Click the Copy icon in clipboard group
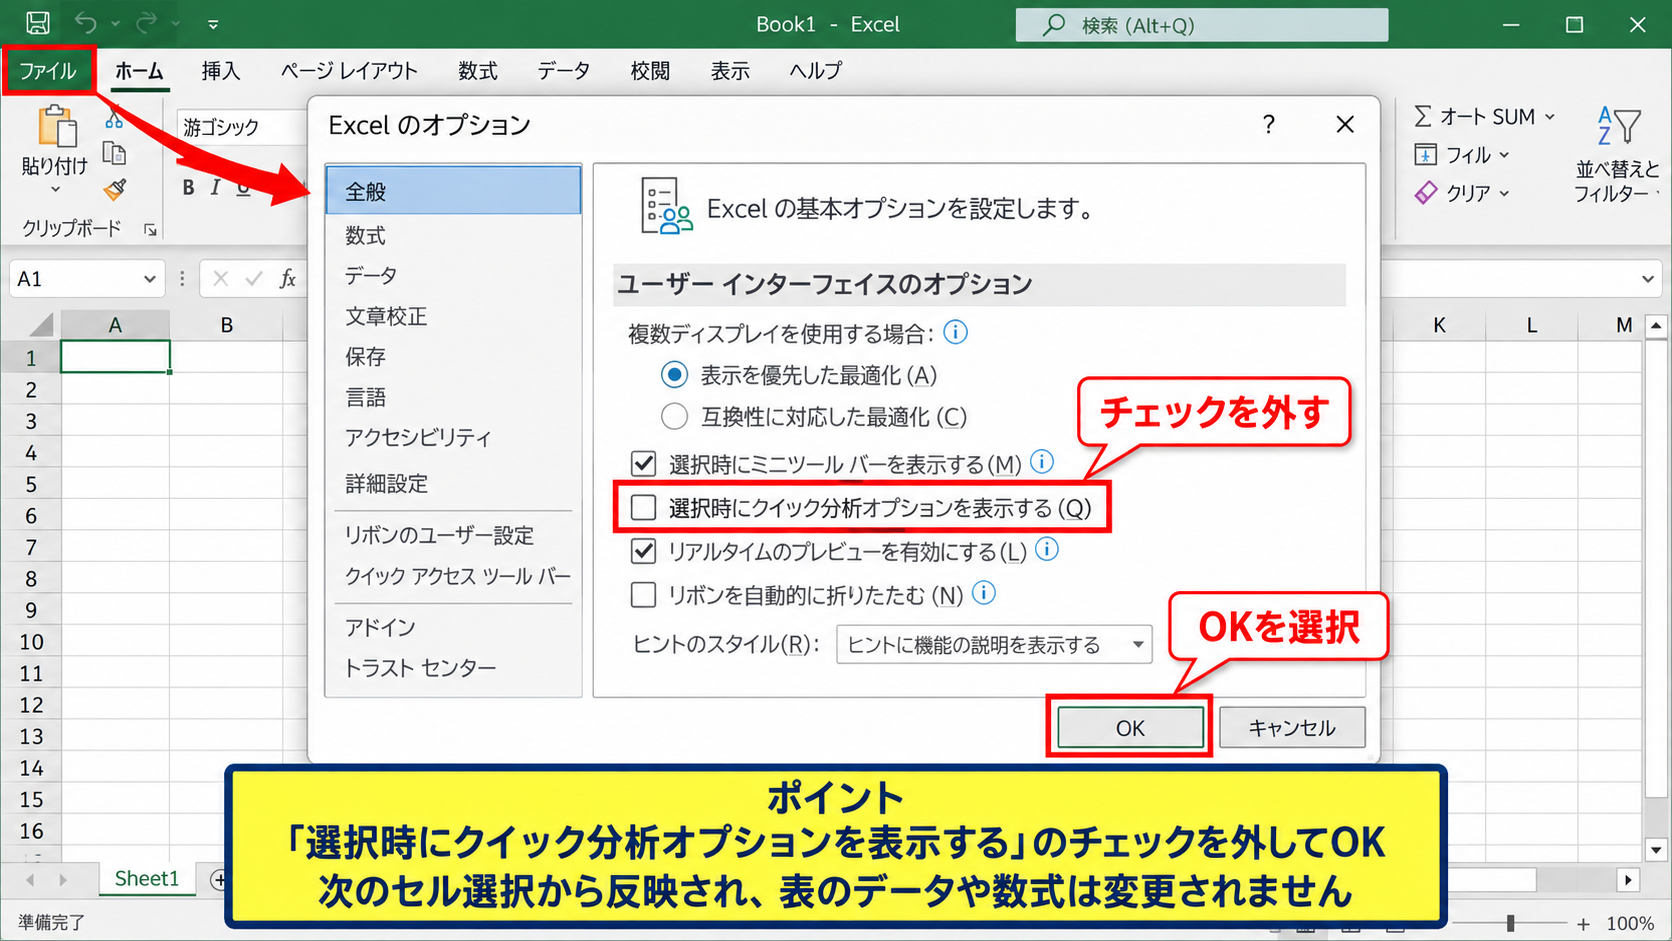1672x941 pixels. (x=115, y=153)
